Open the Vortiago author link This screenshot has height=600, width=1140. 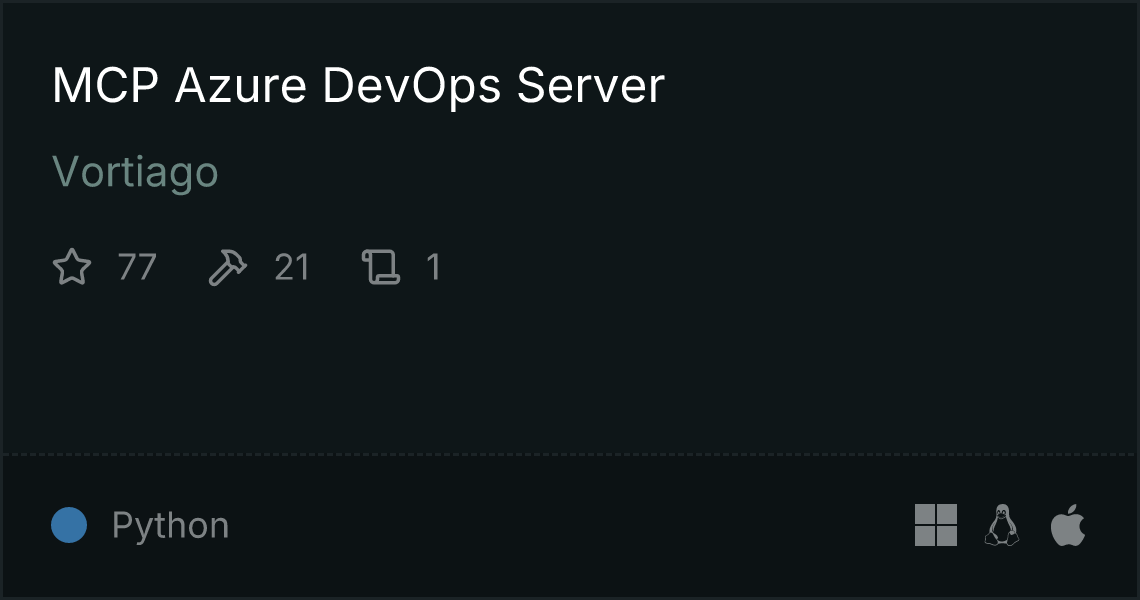coord(135,172)
